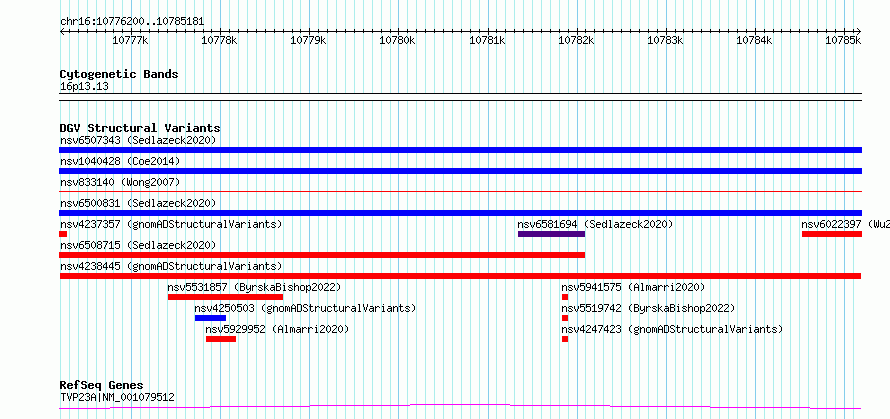Open nsv4238445 gnomAD variant label
Screen dimensions: 890x419
pyautogui.click(x=171, y=266)
